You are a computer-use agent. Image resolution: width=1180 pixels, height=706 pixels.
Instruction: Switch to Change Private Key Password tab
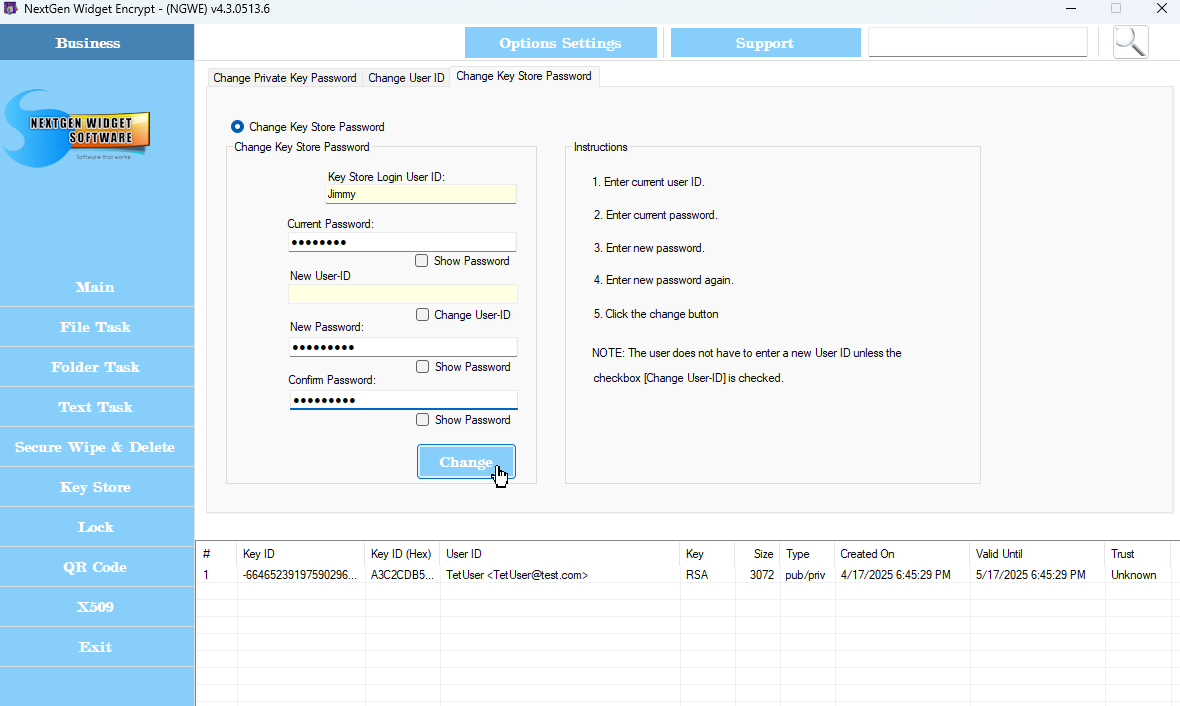click(x=284, y=78)
